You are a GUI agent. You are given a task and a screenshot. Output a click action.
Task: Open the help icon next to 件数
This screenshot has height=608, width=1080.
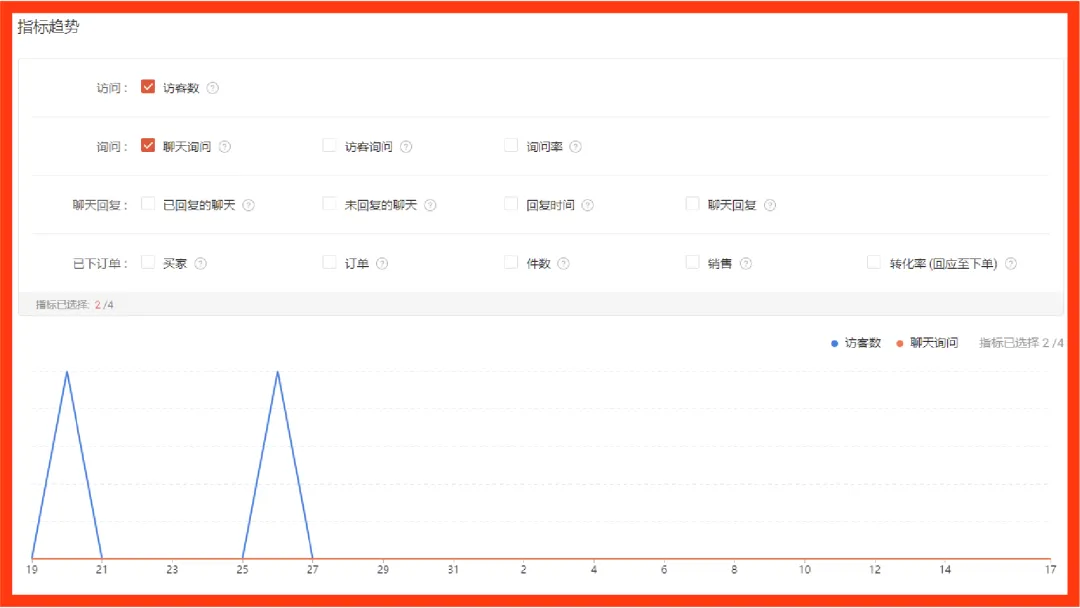563,264
